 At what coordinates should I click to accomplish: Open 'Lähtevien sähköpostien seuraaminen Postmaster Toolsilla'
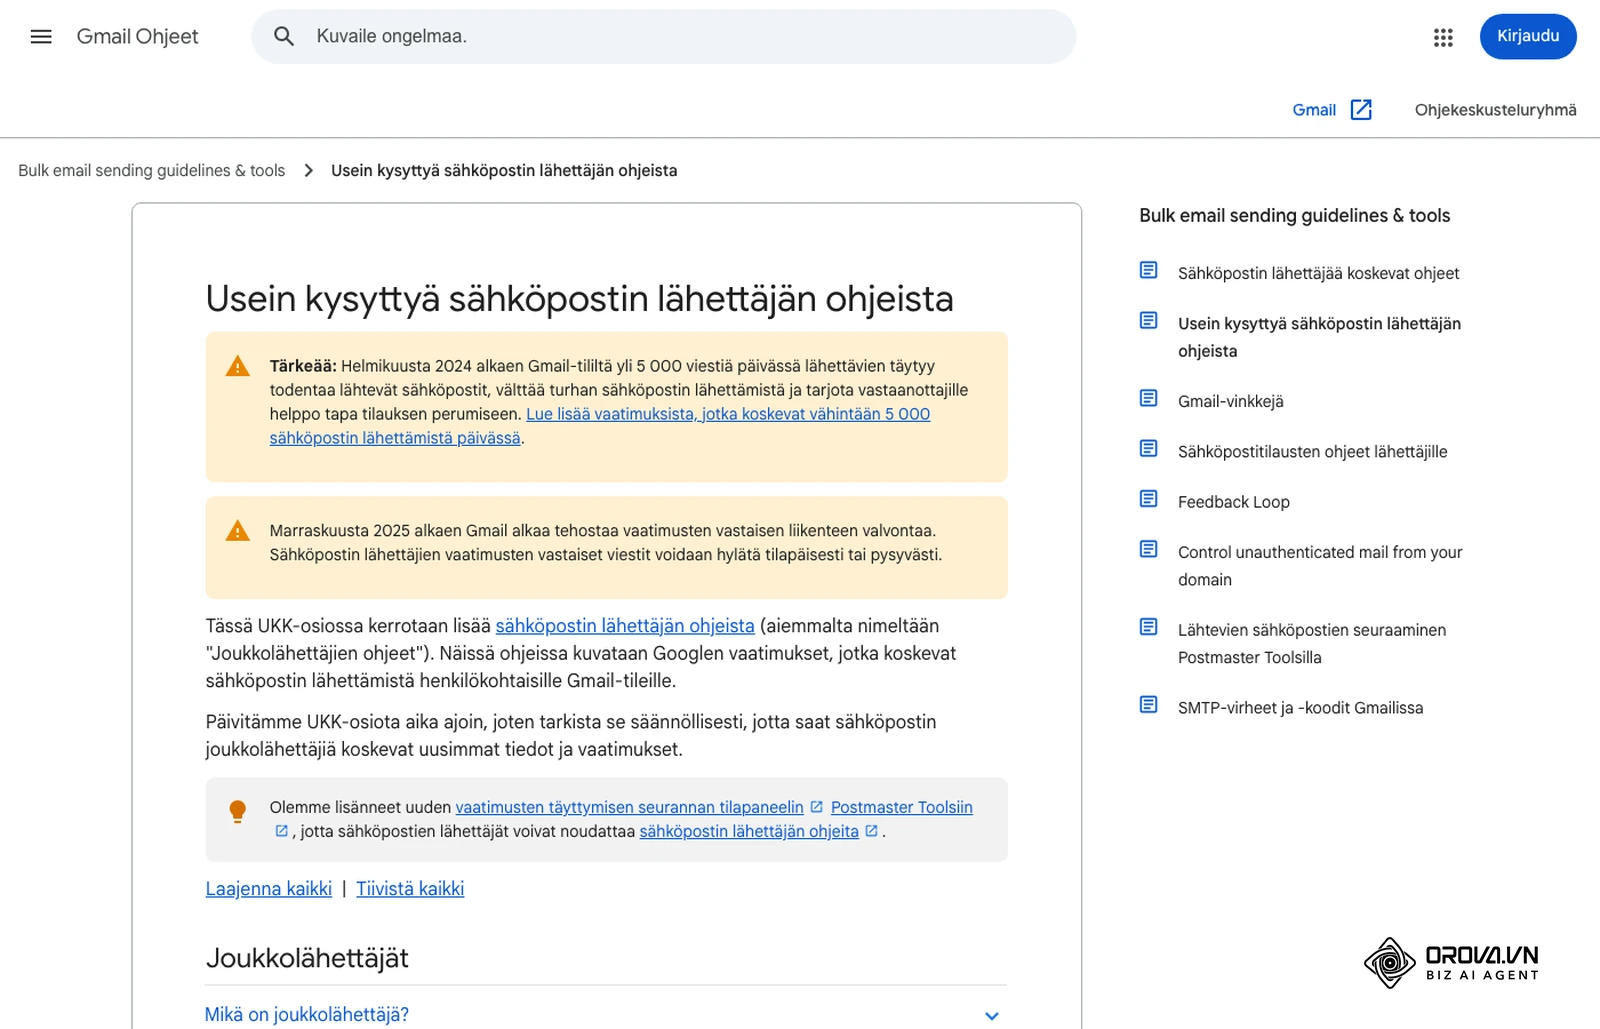pyautogui.click(x=1312, y=644)
